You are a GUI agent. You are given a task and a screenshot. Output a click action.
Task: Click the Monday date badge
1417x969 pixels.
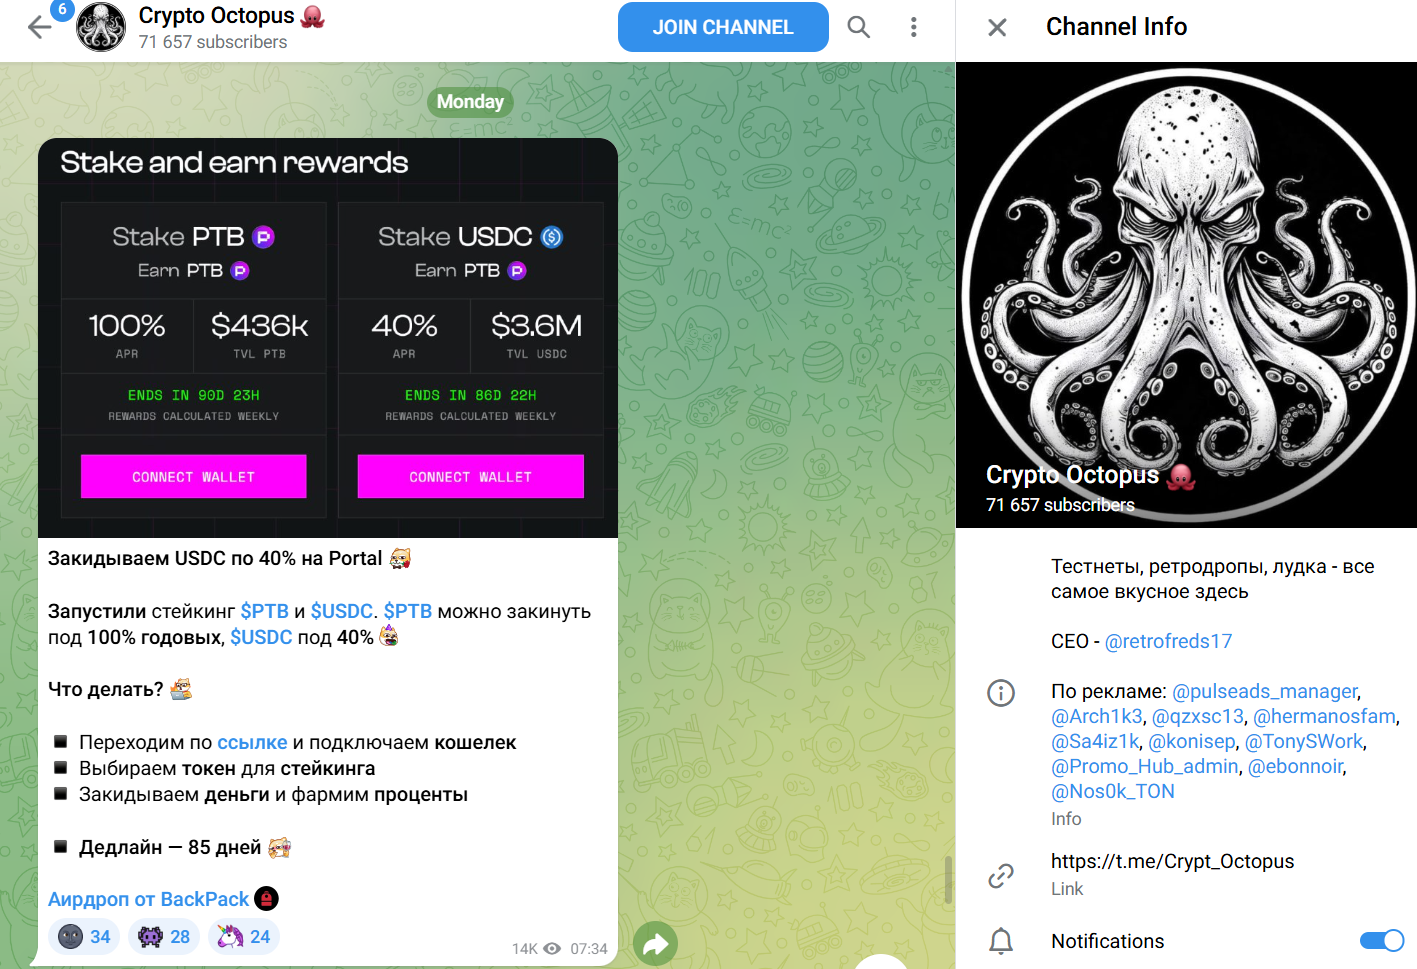coord(470,102)
